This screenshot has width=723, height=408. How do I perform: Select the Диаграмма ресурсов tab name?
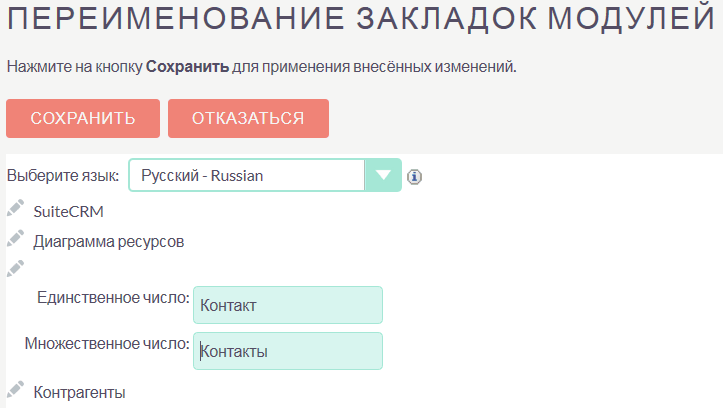pos(109,242)
